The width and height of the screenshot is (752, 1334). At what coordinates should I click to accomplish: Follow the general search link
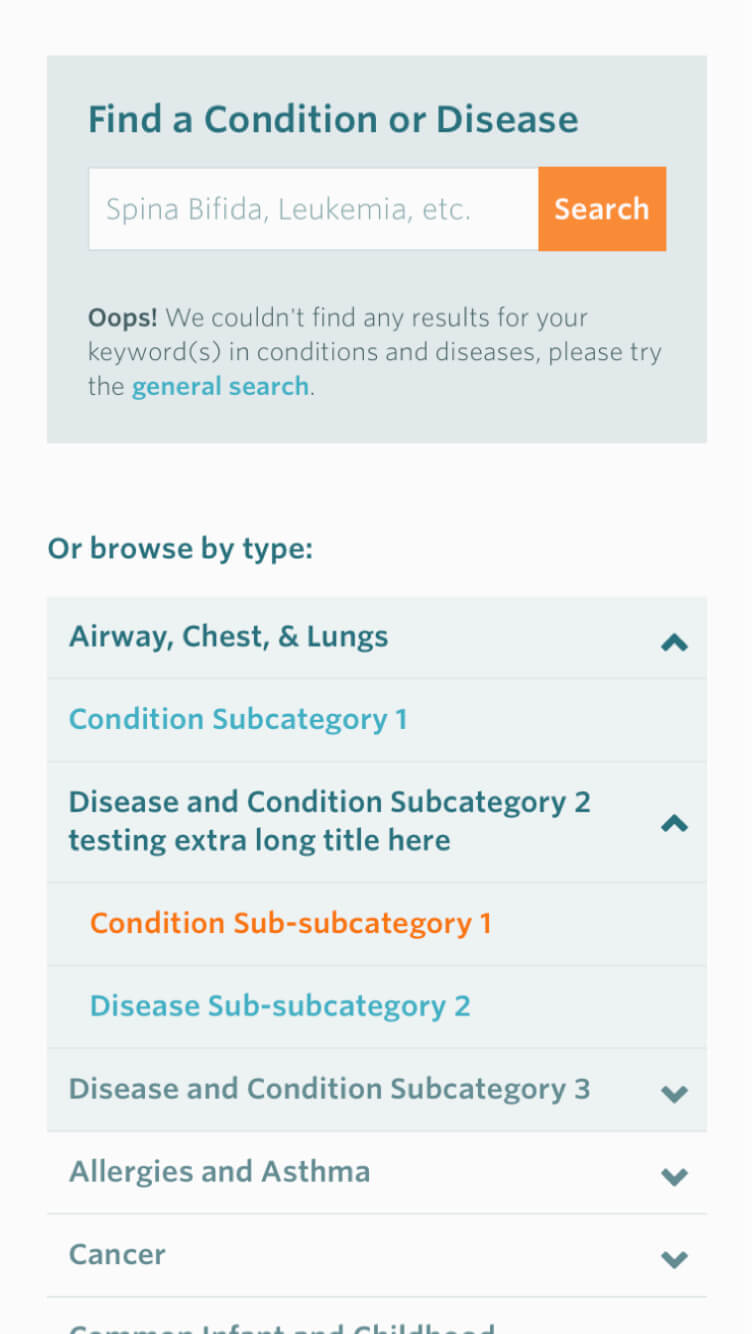pyautogui.click(x=220, y=387)
